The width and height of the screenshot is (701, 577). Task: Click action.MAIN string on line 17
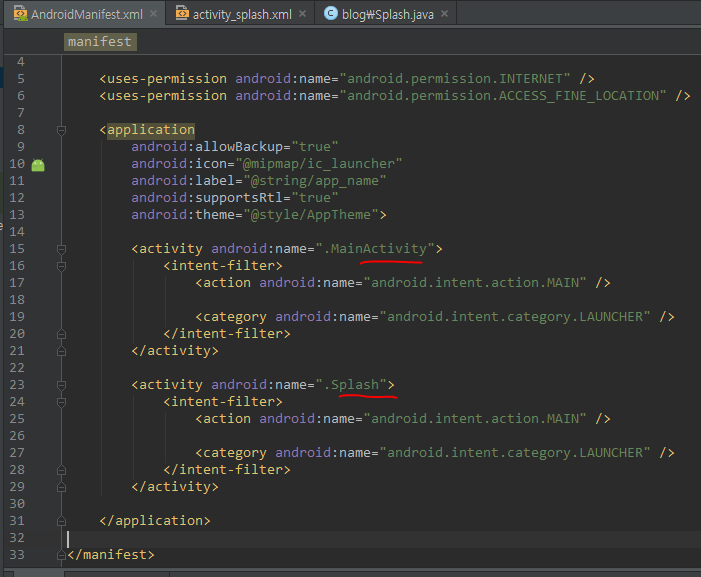[475, 282]
